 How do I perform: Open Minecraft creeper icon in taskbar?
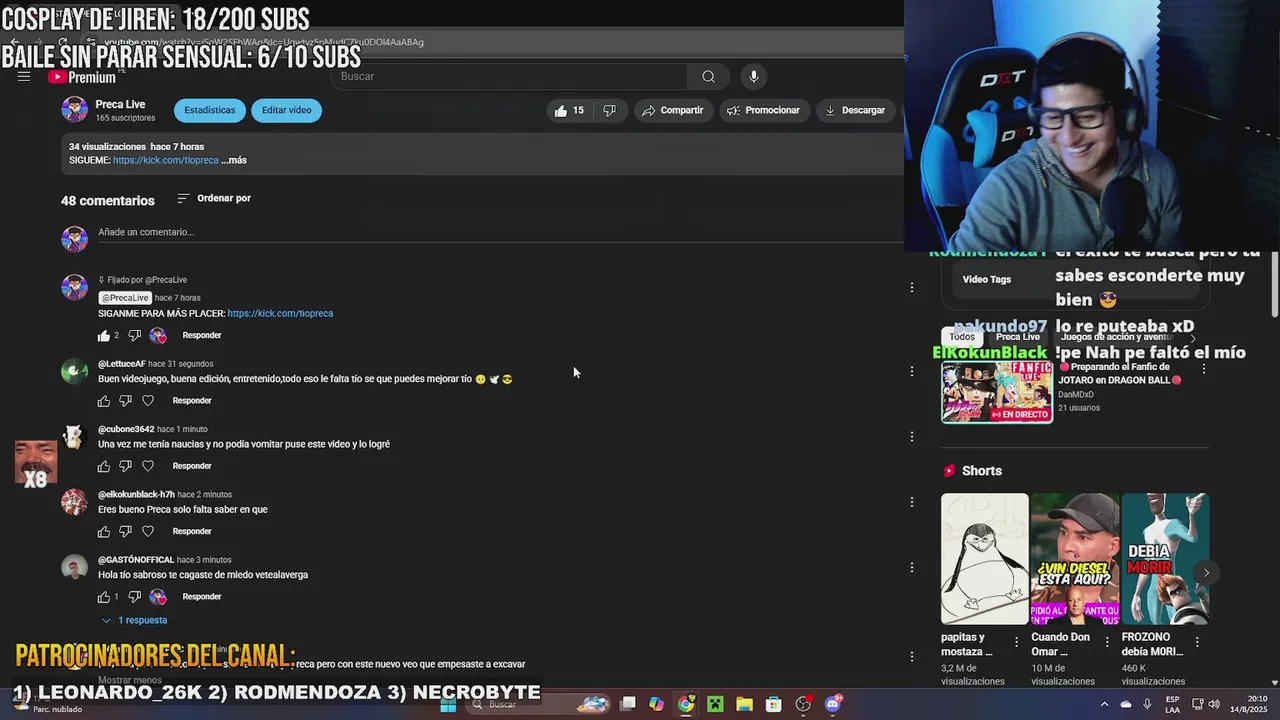pyautogui.click(x=715, y=704)
